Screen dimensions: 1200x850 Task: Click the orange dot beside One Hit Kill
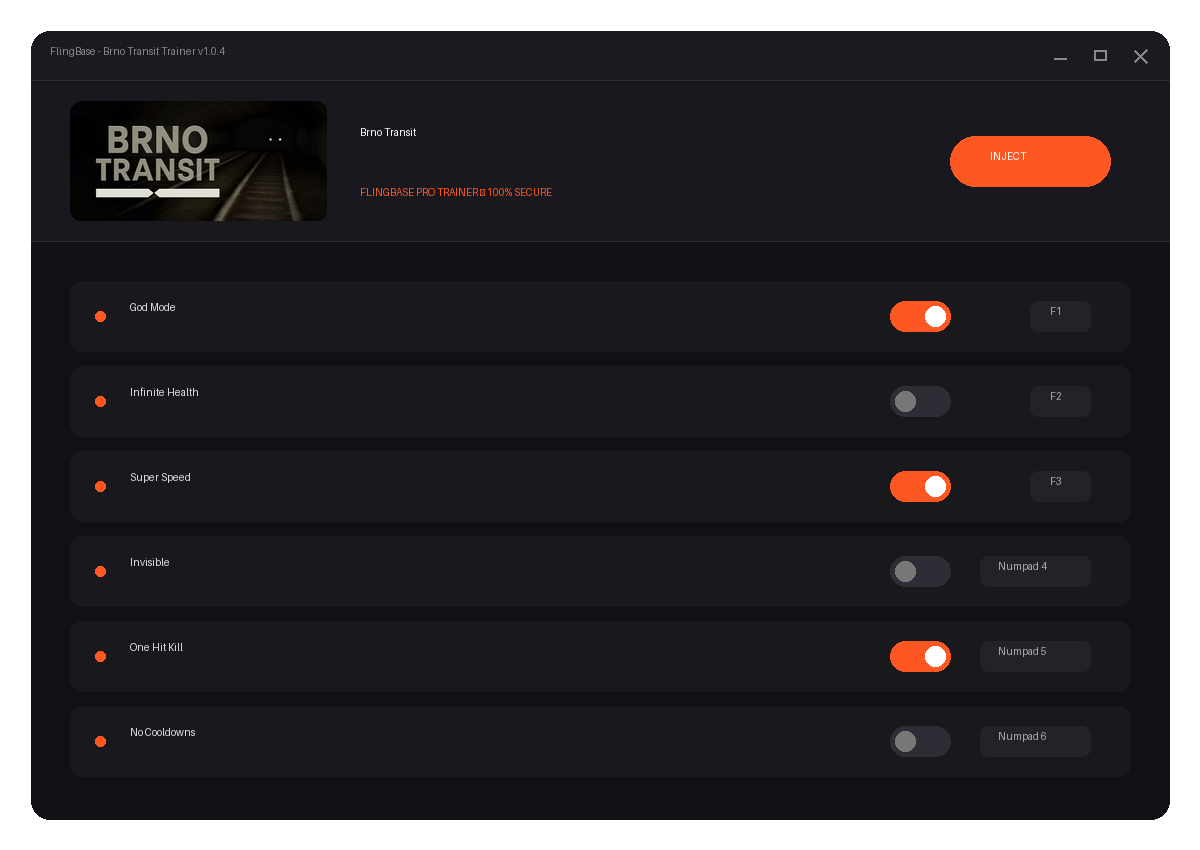100,656
